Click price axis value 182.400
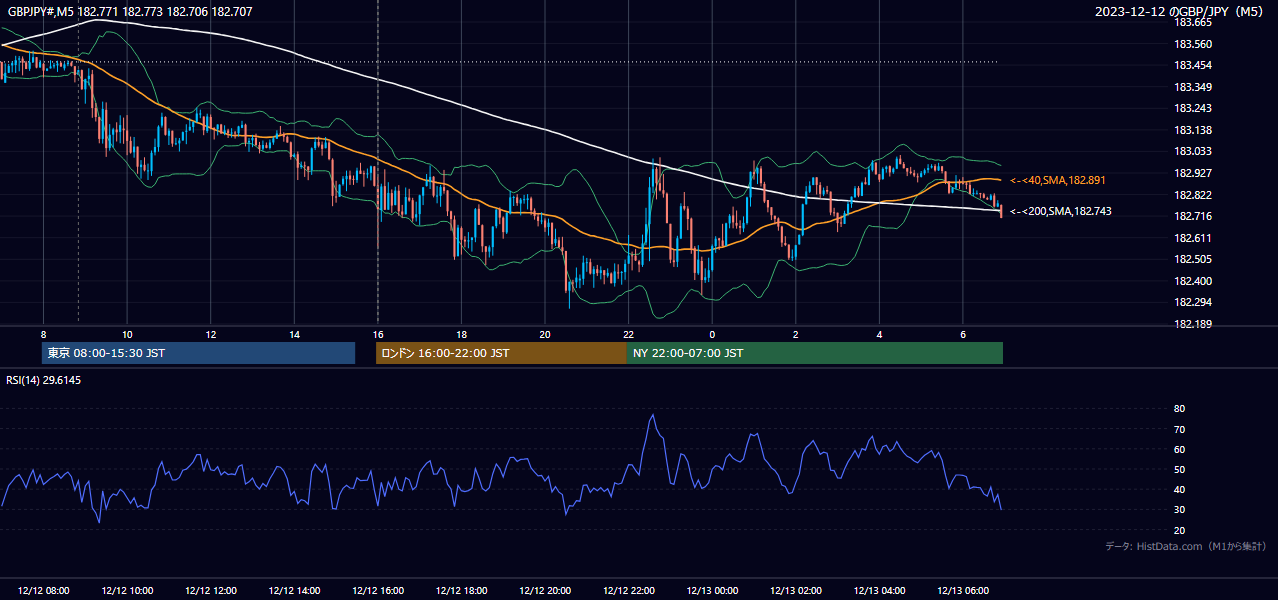 [x=1192, y=281]
